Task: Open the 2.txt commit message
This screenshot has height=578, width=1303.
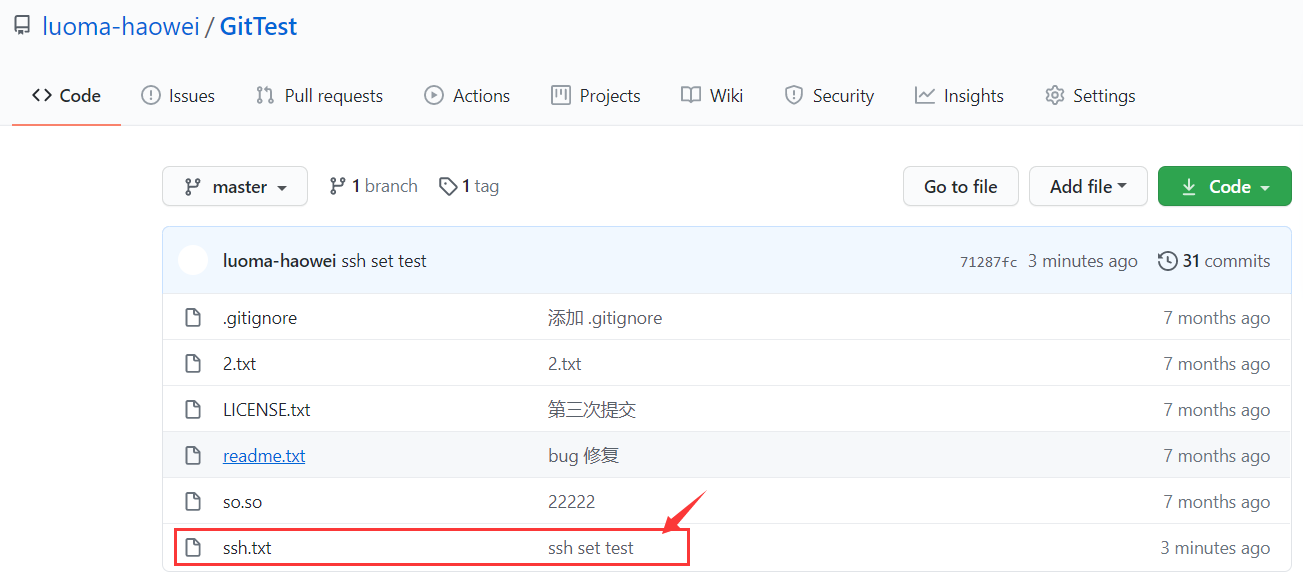Action: 565,364
